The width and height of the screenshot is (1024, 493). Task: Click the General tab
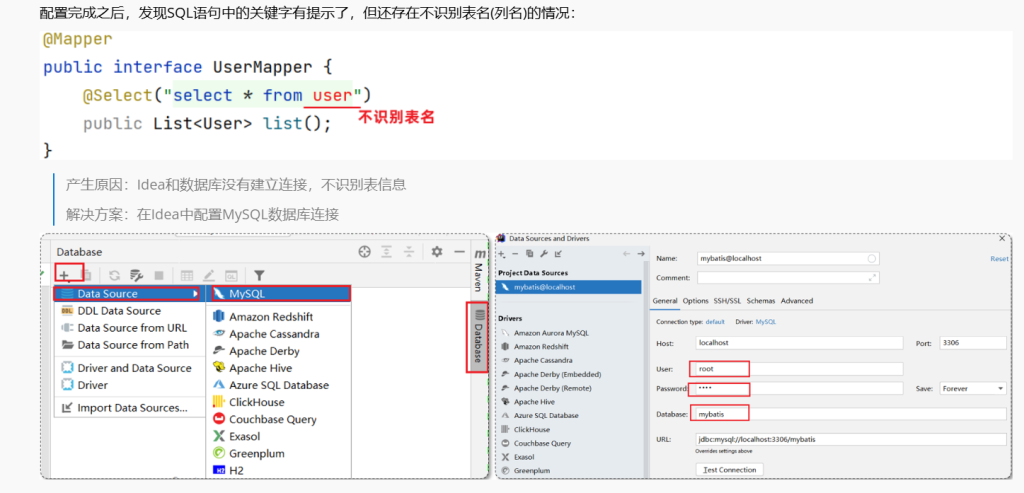click(x=666, y=300)
